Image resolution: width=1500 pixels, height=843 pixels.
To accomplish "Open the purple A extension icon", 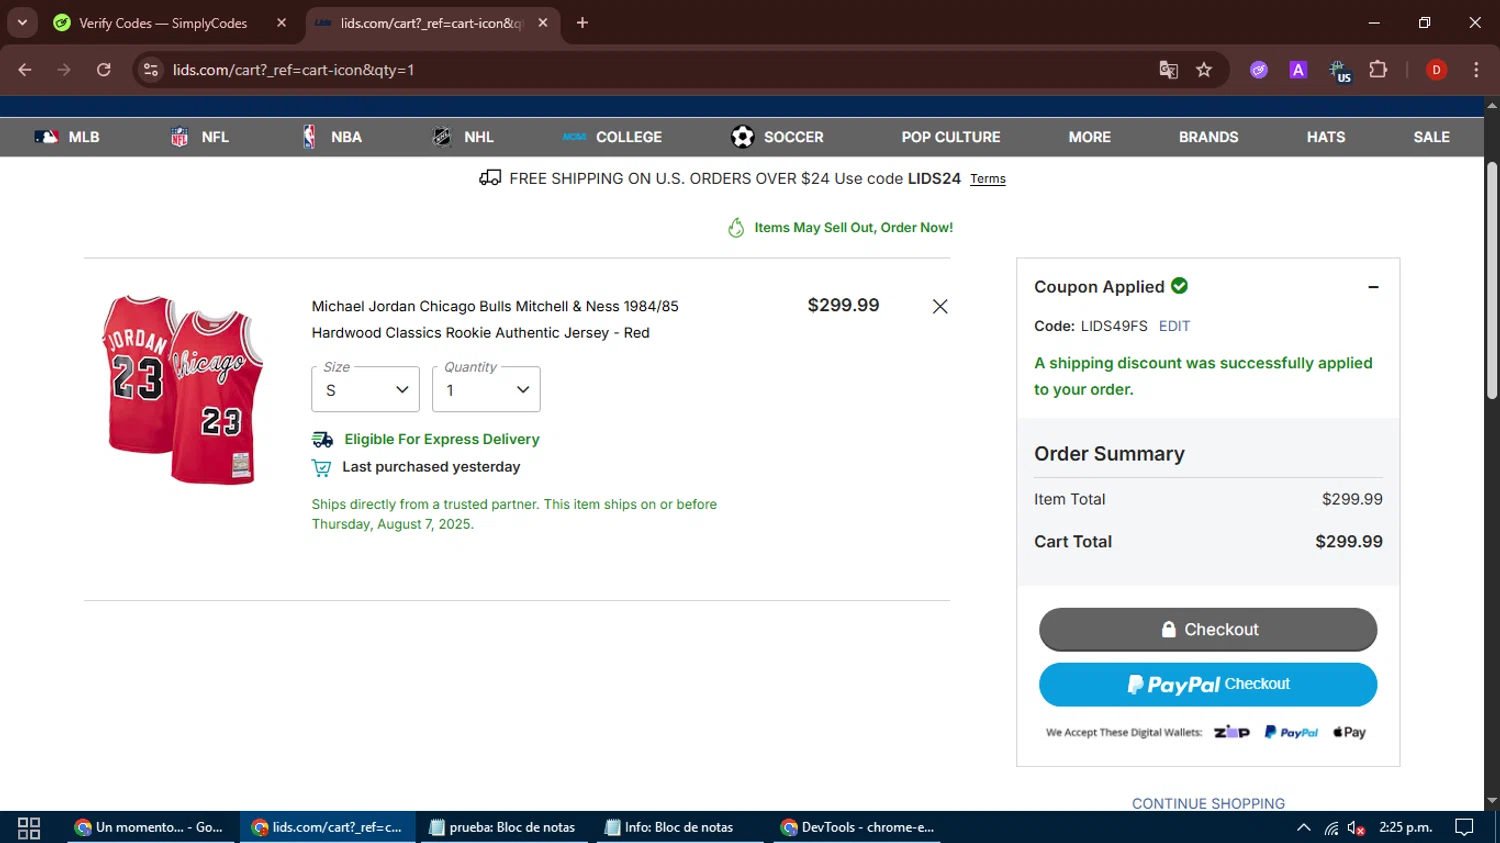I will point(1298,70).
